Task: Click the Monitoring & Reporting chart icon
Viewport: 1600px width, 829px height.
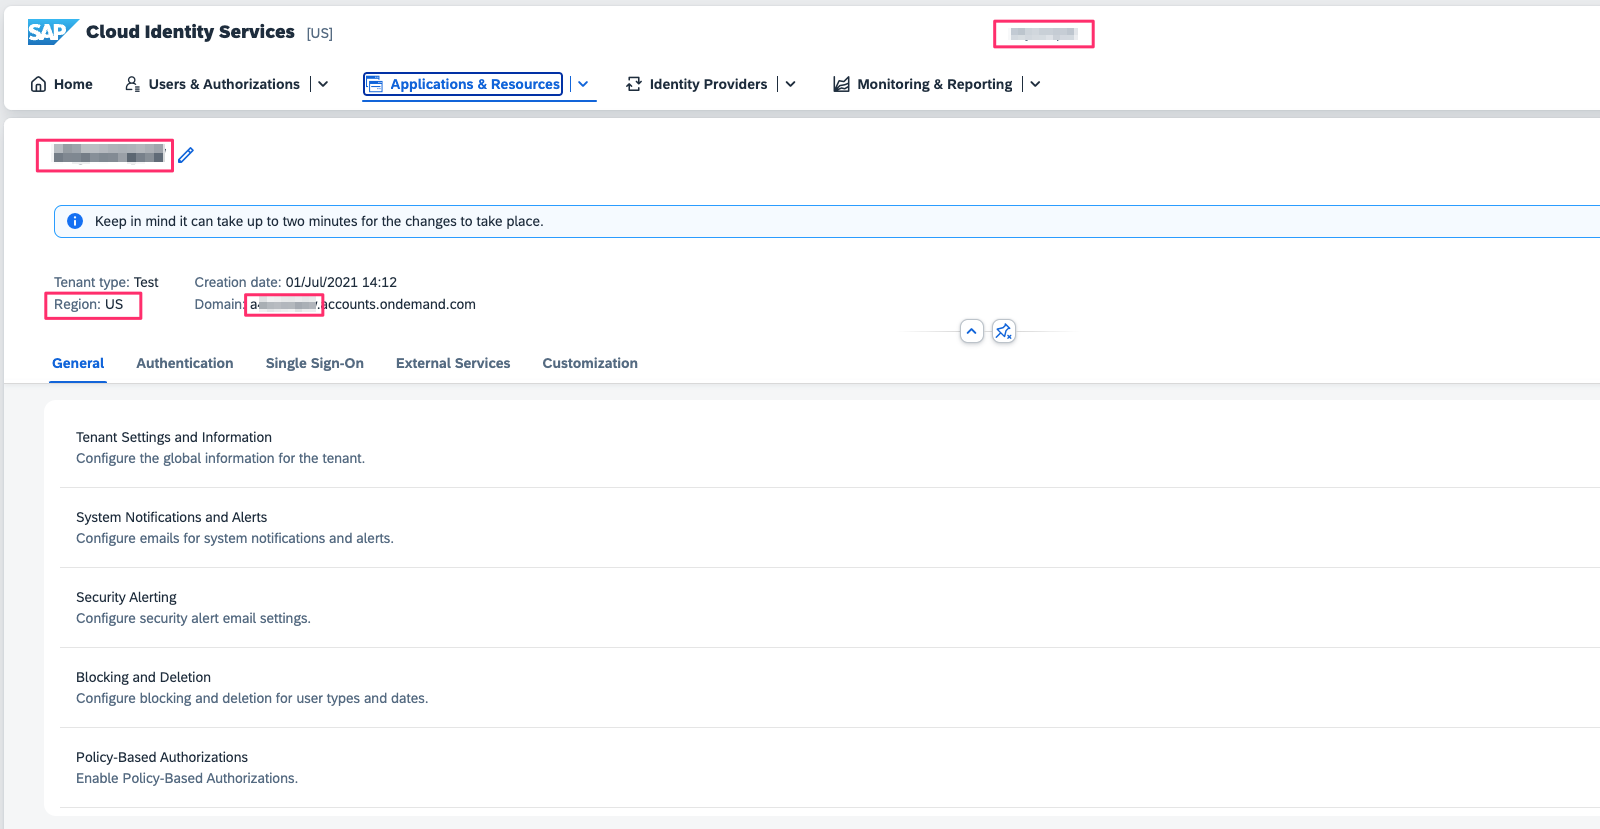Action: point(842,84)
